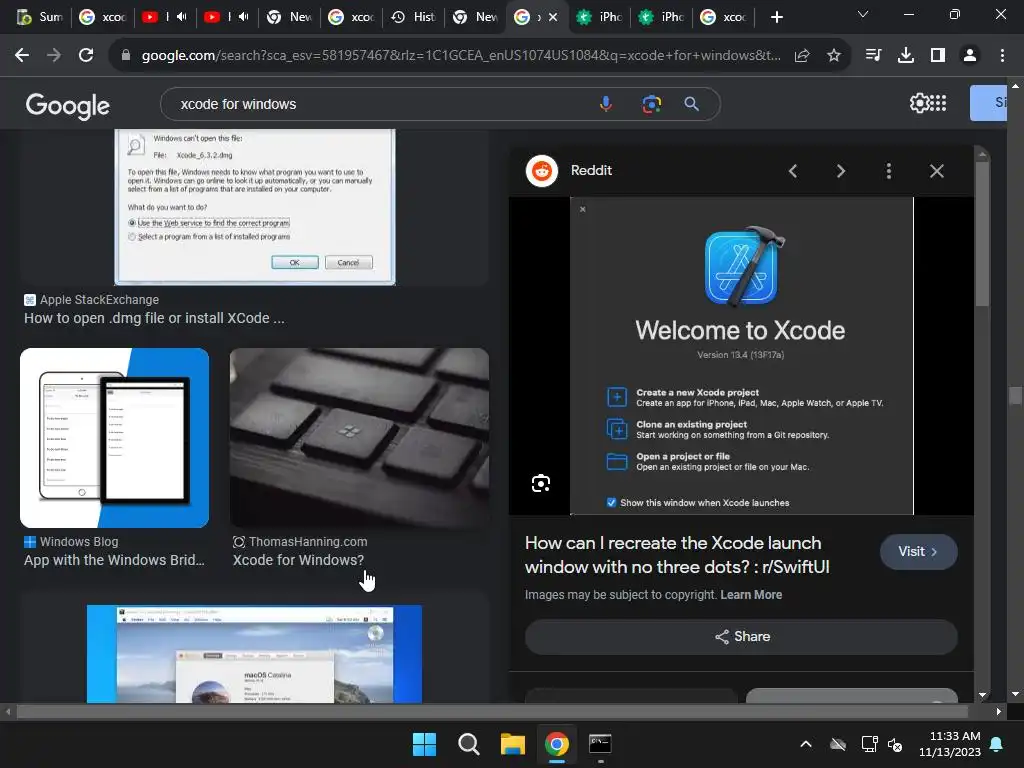The height and width of the screenshot is (768, 1024).
Task: Open the enlarged Welcome to Xcode image
Action: (741, 356)
